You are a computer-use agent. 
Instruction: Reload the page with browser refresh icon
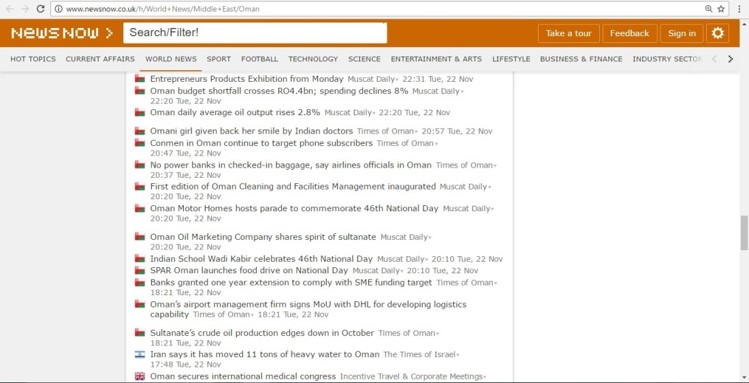41,9
